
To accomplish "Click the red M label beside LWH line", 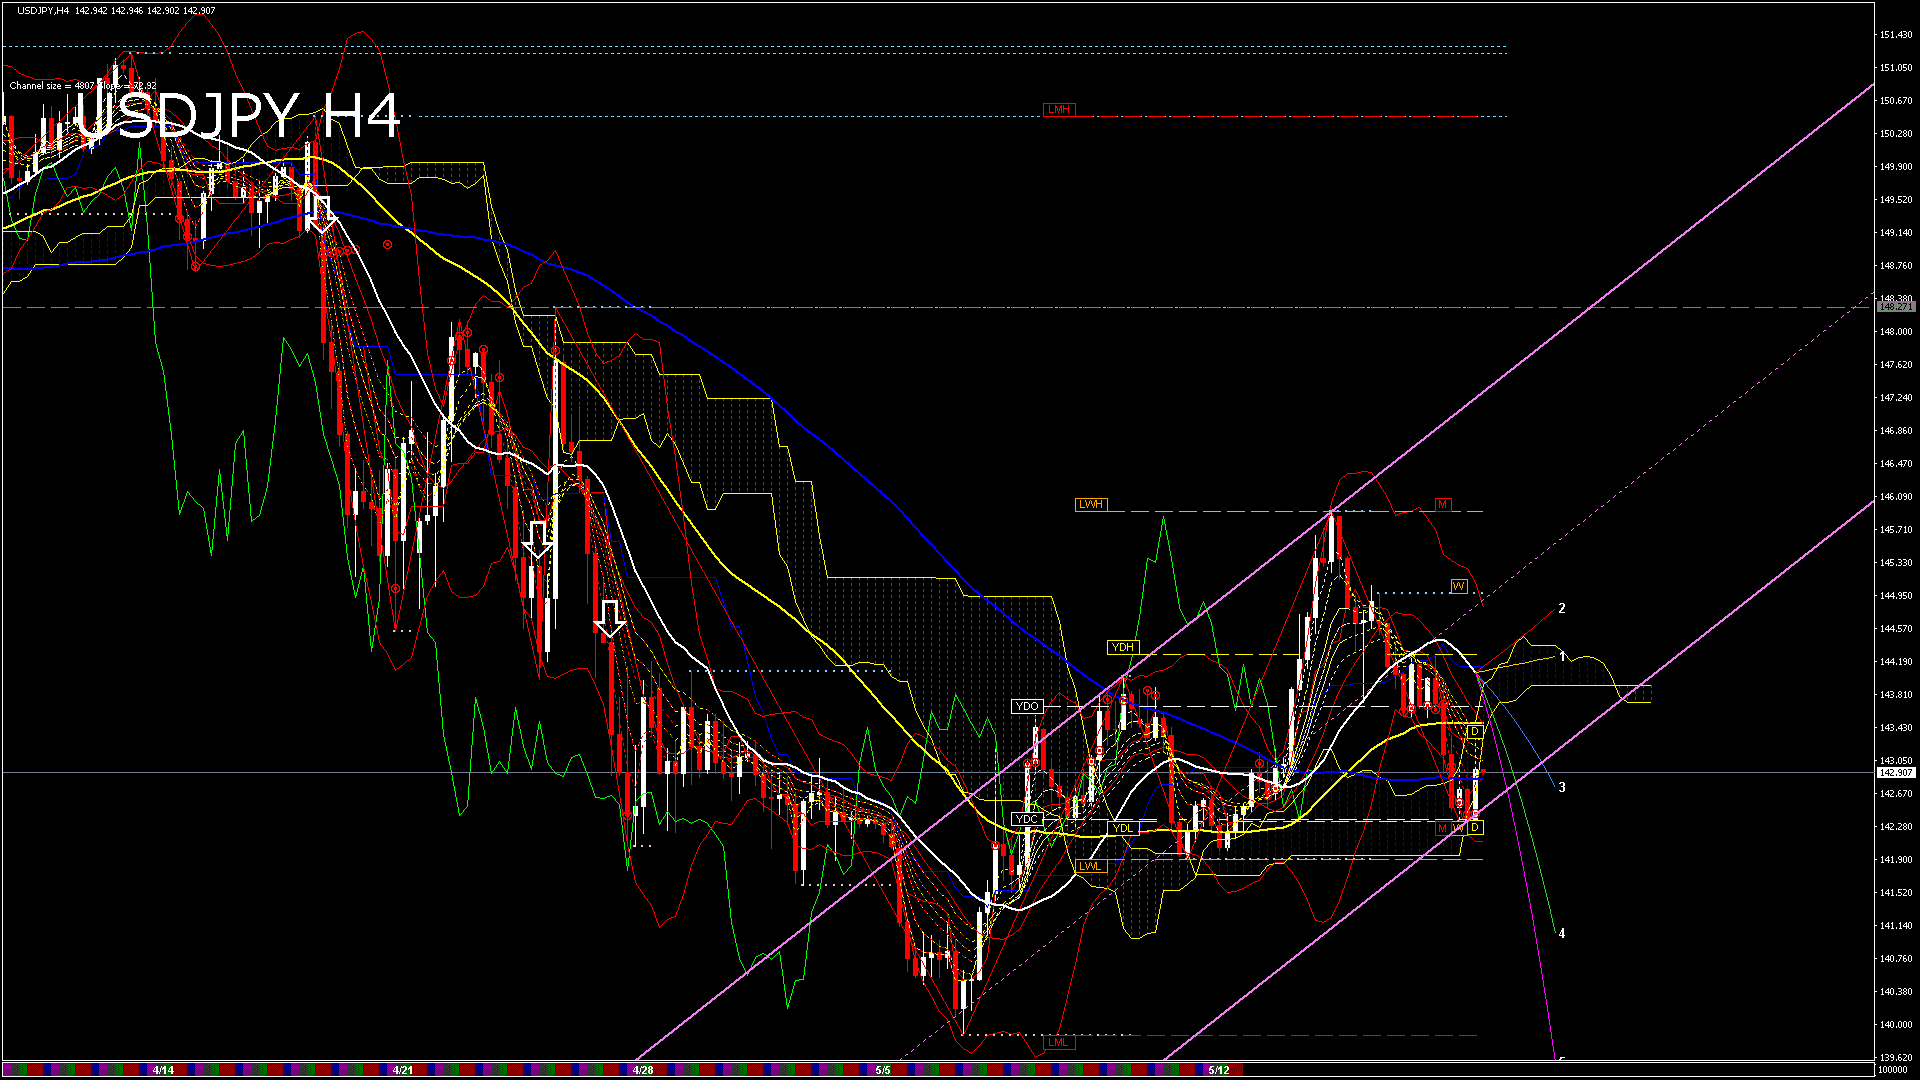I will tap(1442, 505).
